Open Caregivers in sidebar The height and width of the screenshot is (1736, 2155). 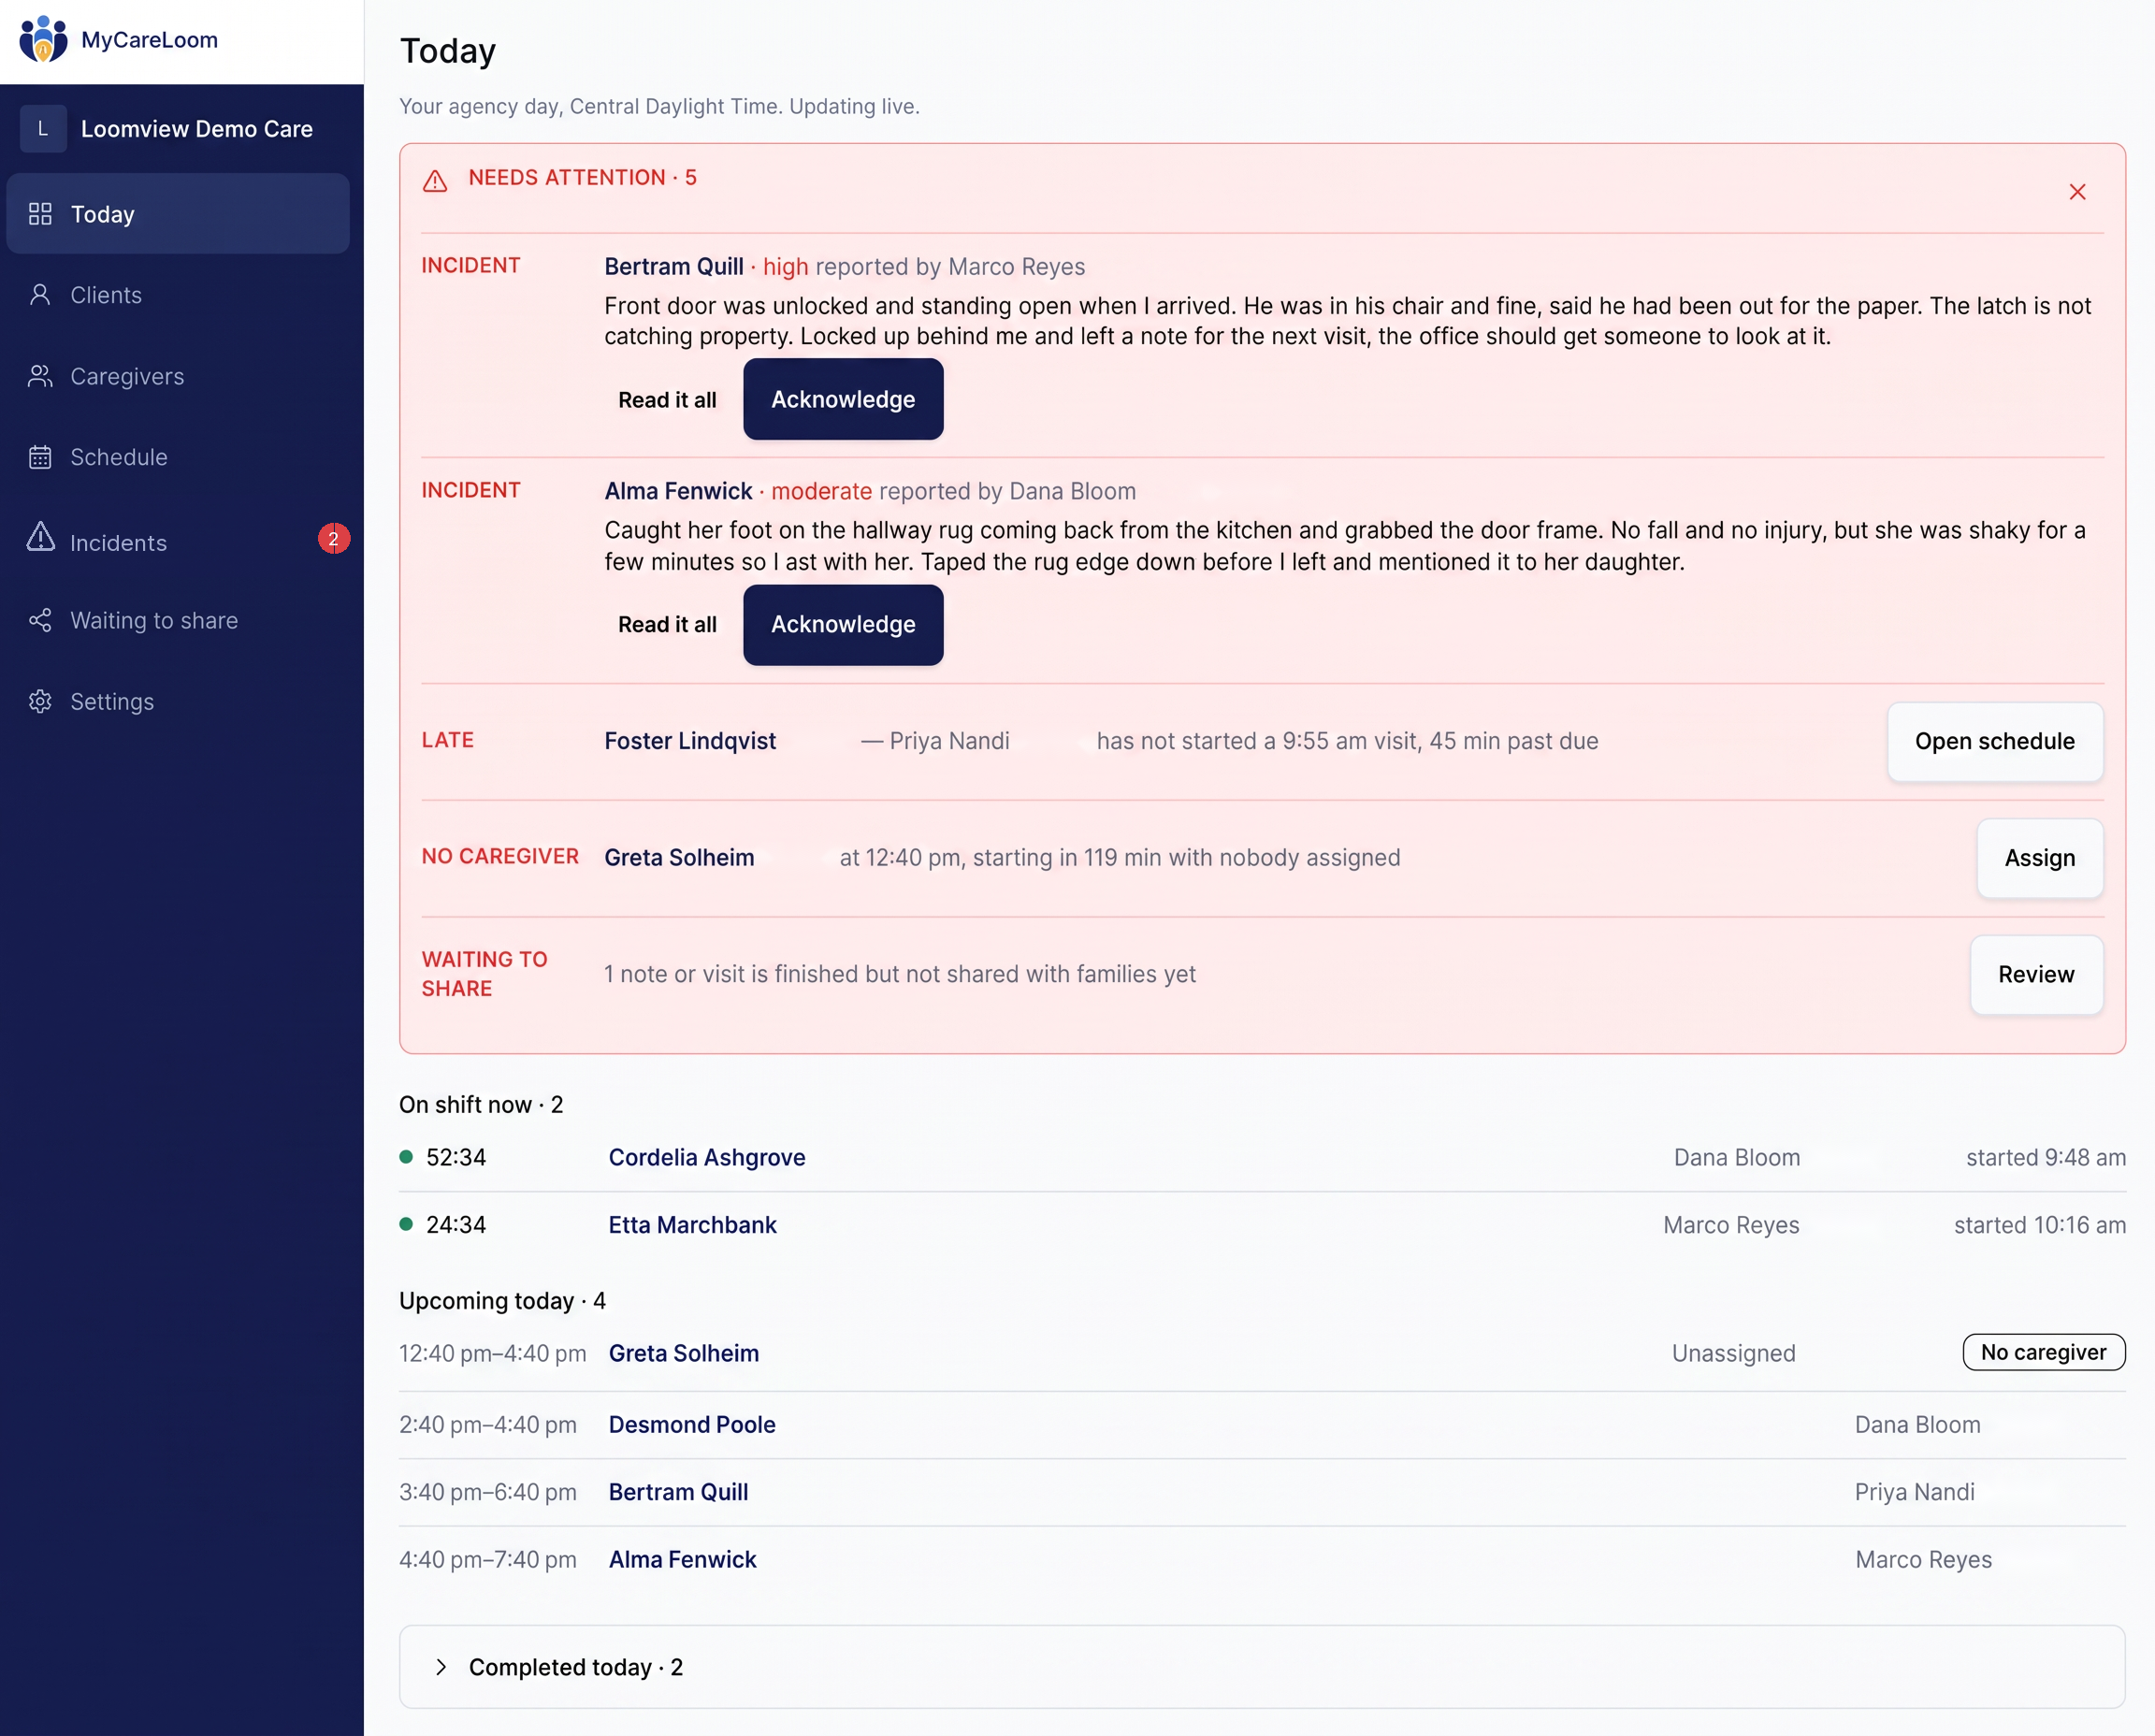tap(178, 376)
